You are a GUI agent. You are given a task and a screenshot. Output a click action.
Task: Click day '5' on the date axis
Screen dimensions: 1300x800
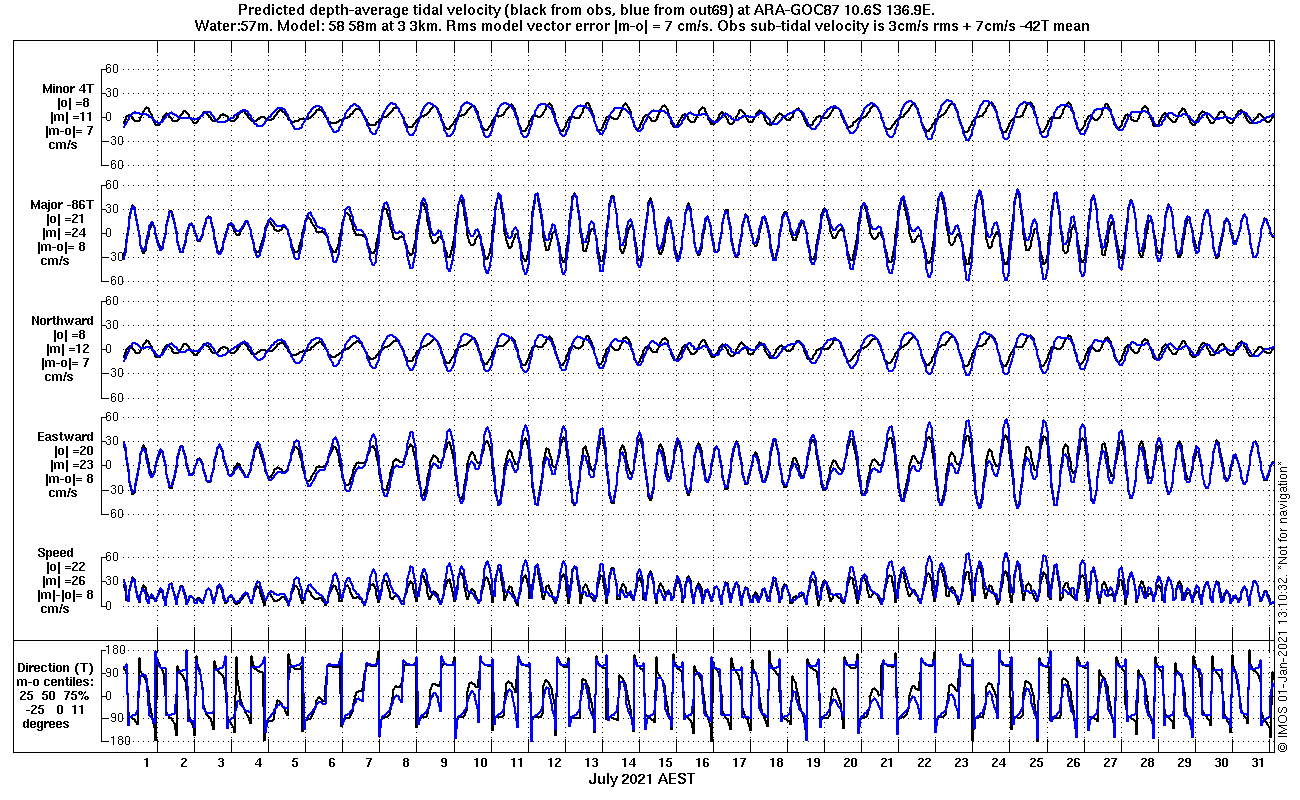click(x=295, y=762)
